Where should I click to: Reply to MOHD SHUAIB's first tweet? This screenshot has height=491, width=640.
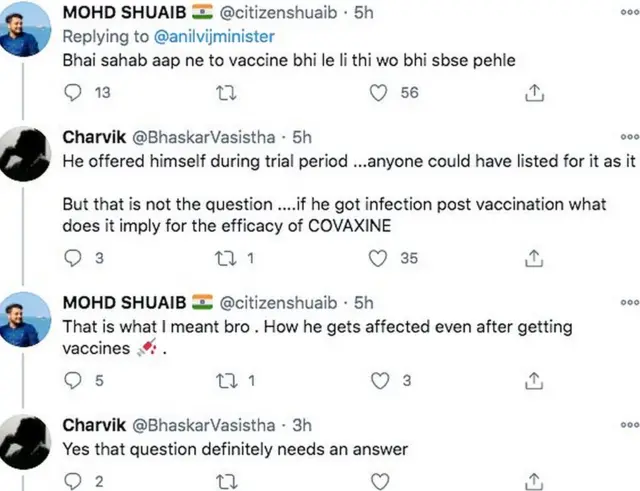tap(72, 93)
